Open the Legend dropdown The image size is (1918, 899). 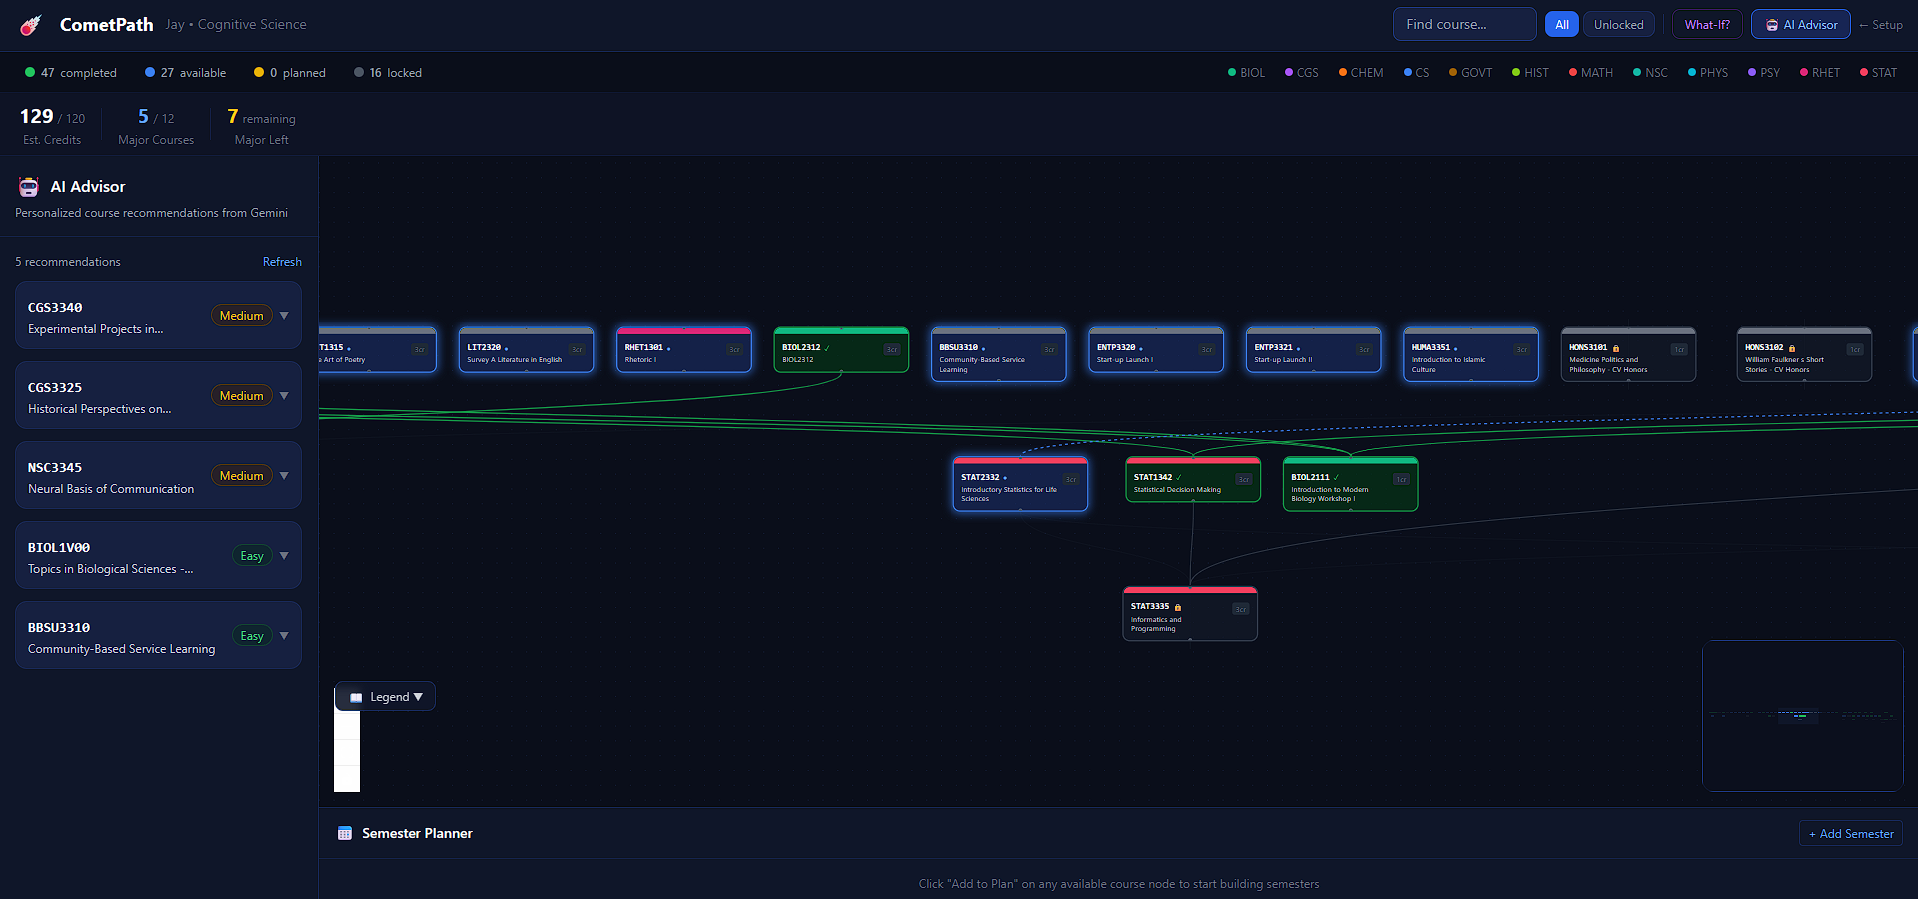(x=385, y=697)
